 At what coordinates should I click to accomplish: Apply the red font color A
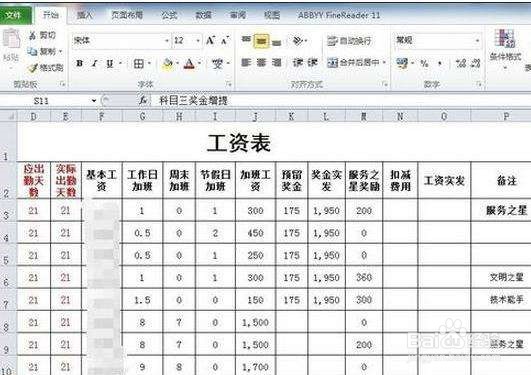pos(189,63)
